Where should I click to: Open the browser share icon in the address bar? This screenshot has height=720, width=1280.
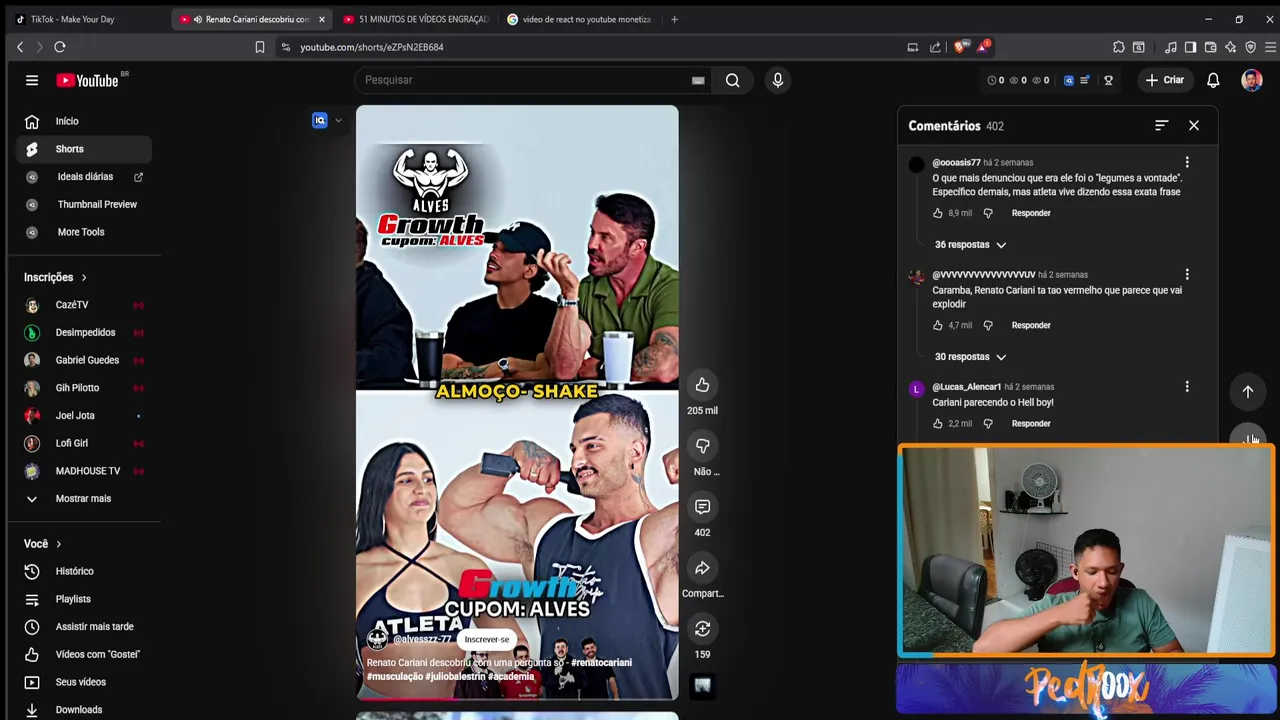(x=935, y=47)
